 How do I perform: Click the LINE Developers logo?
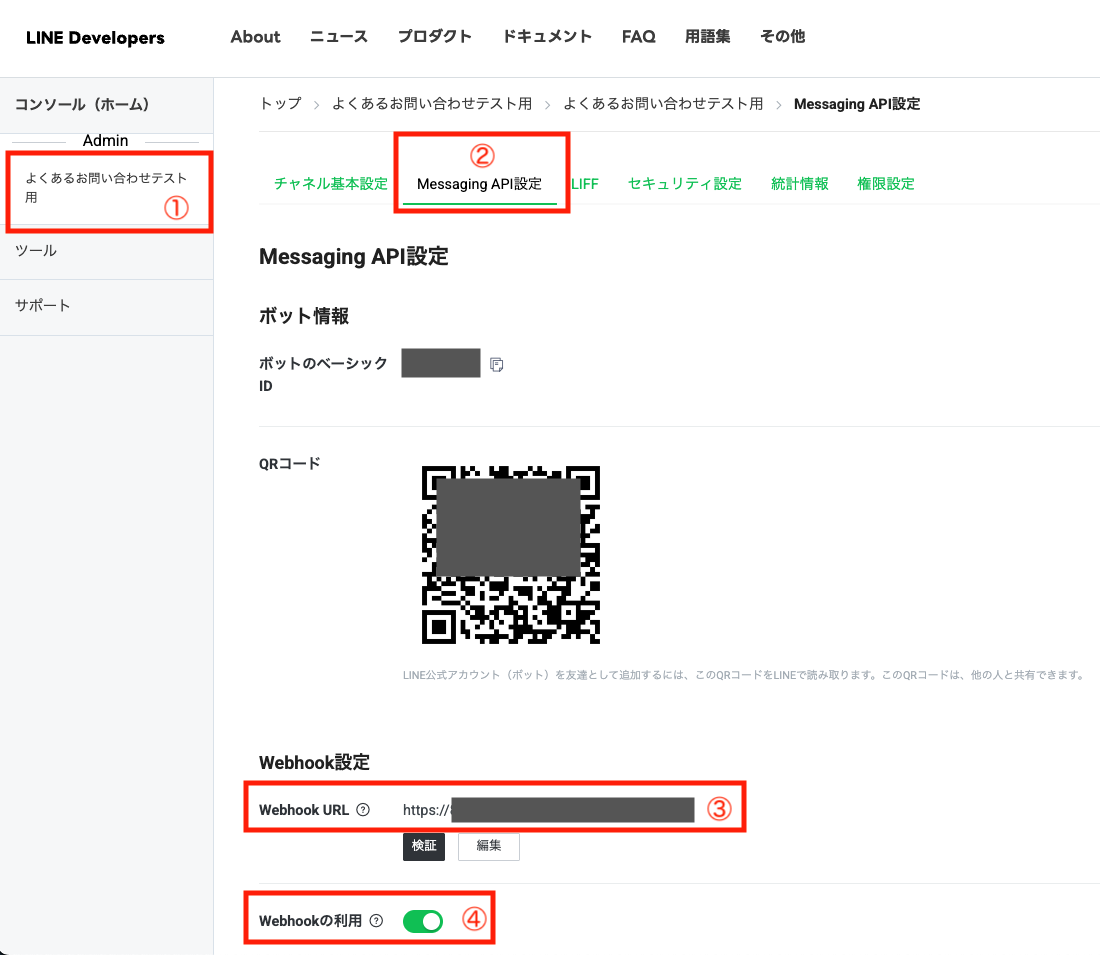click(x=95, y=38)
